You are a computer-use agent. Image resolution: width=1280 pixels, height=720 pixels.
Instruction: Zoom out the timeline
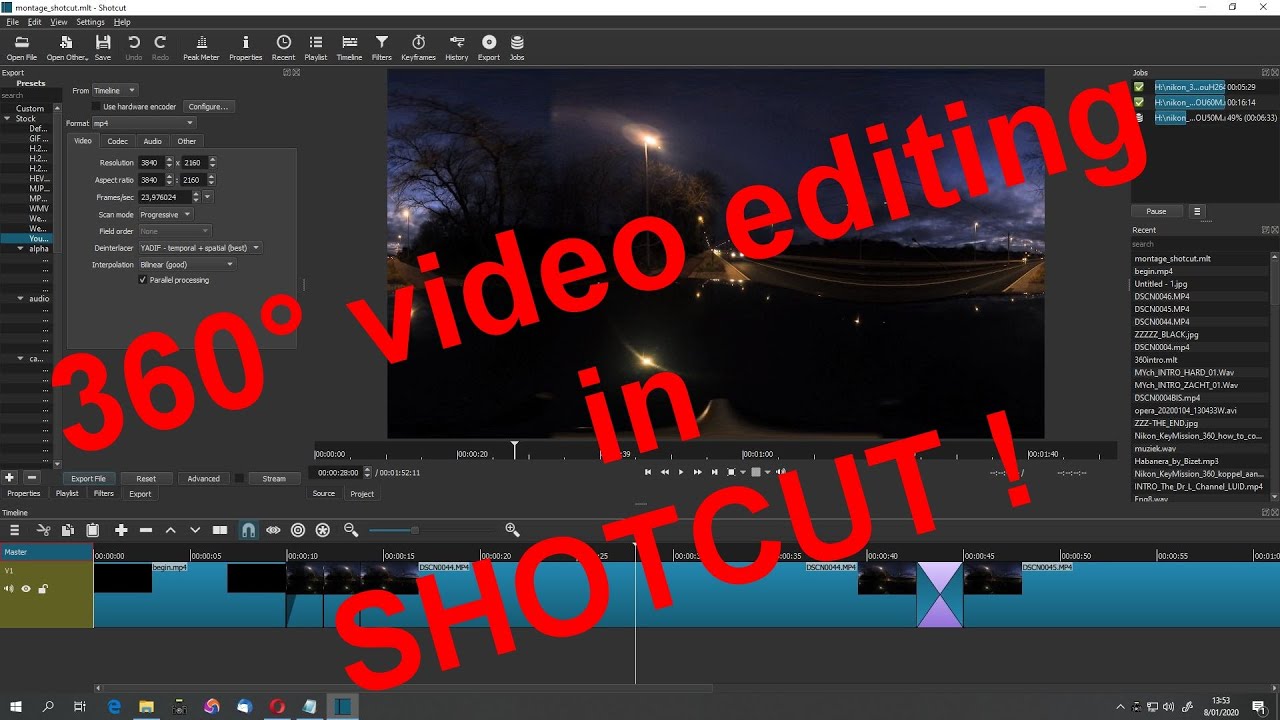[x=351, y=530]
